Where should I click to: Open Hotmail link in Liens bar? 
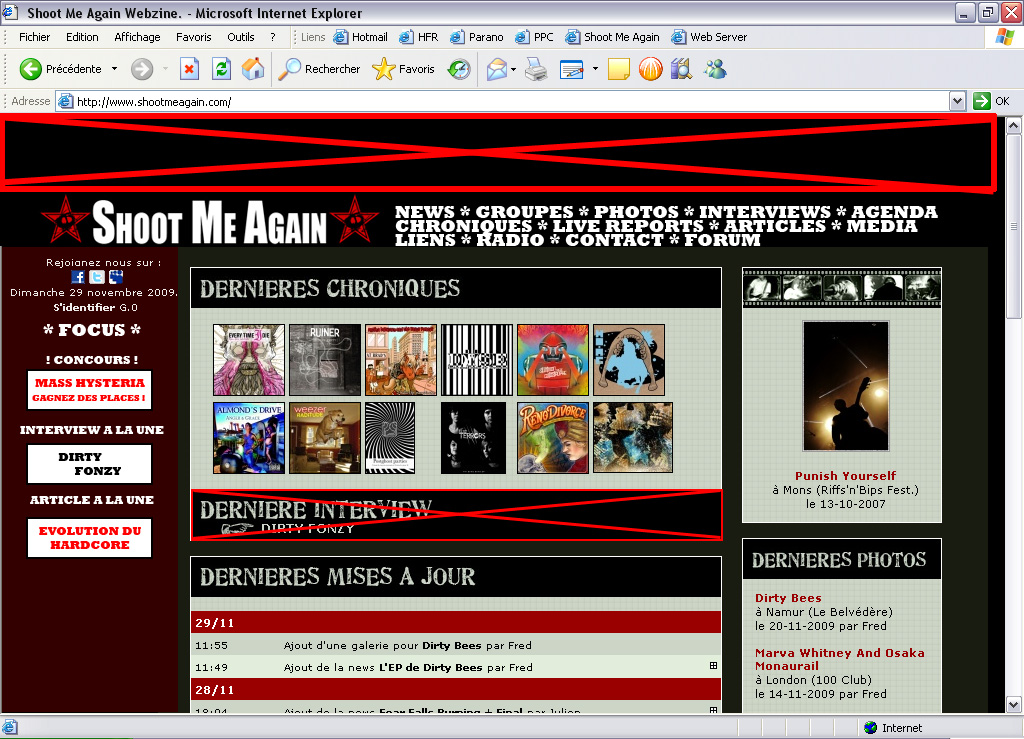point(360,37)
